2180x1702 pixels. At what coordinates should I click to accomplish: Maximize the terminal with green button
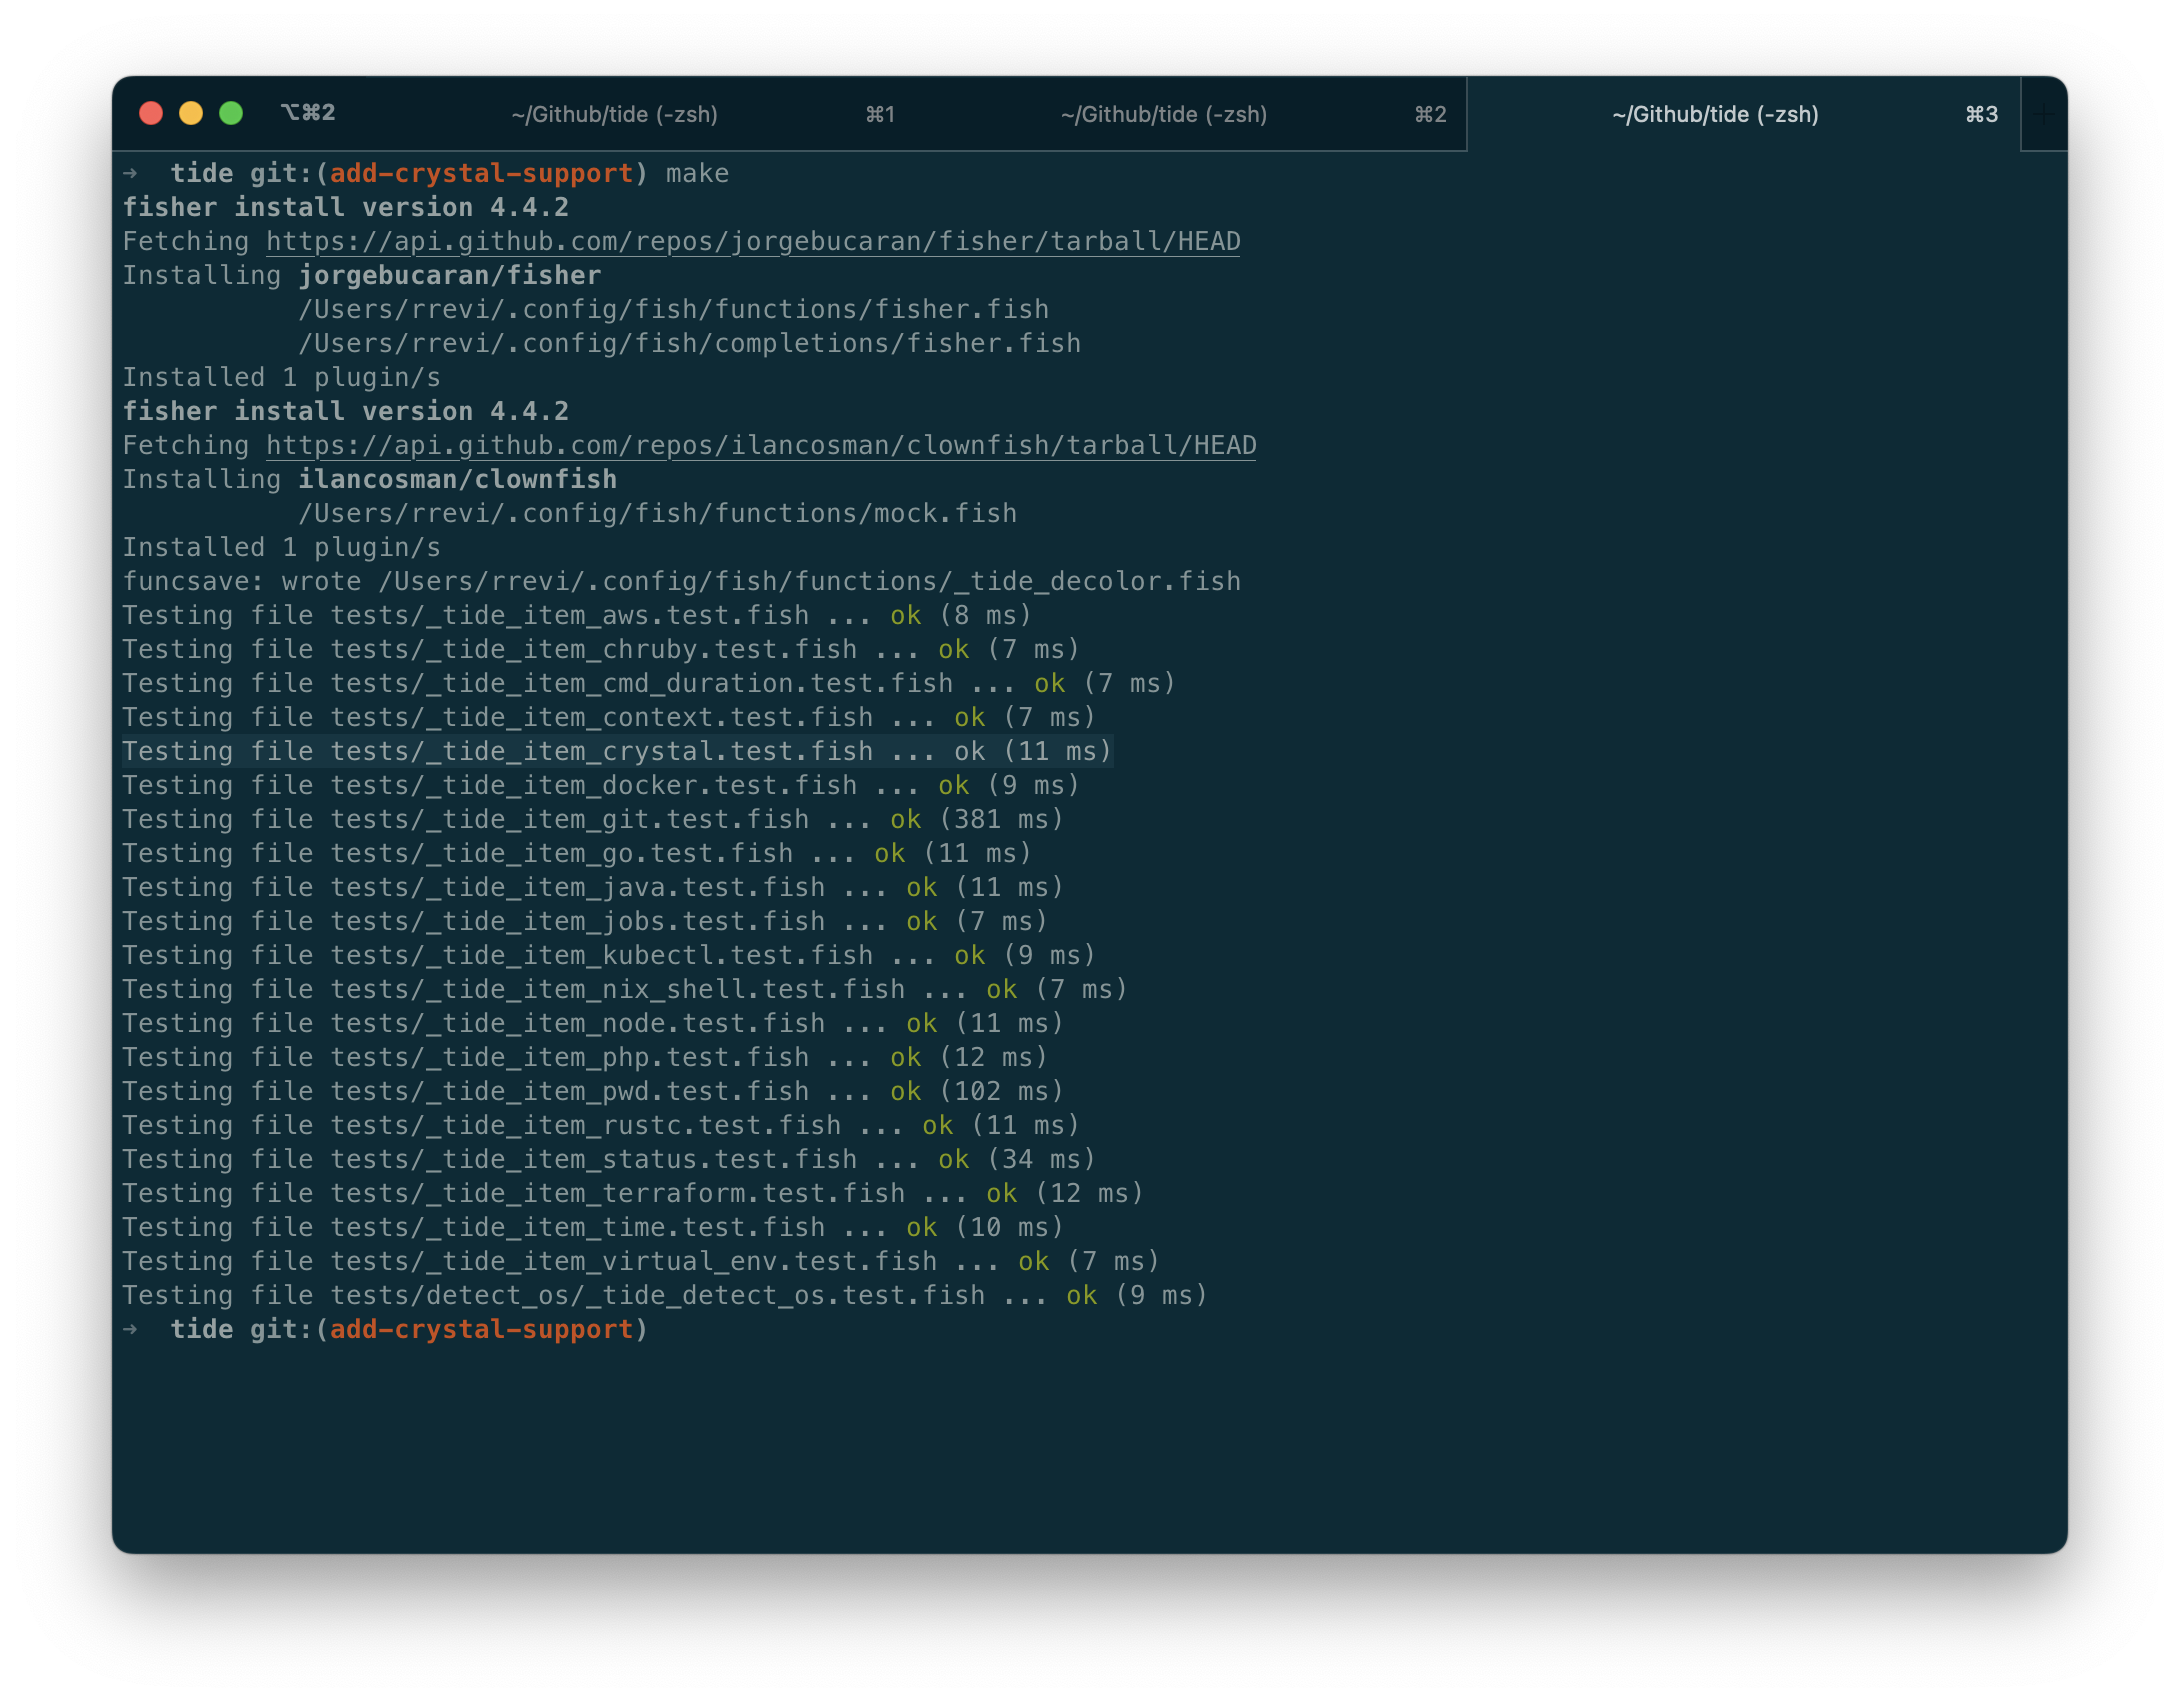231,113
